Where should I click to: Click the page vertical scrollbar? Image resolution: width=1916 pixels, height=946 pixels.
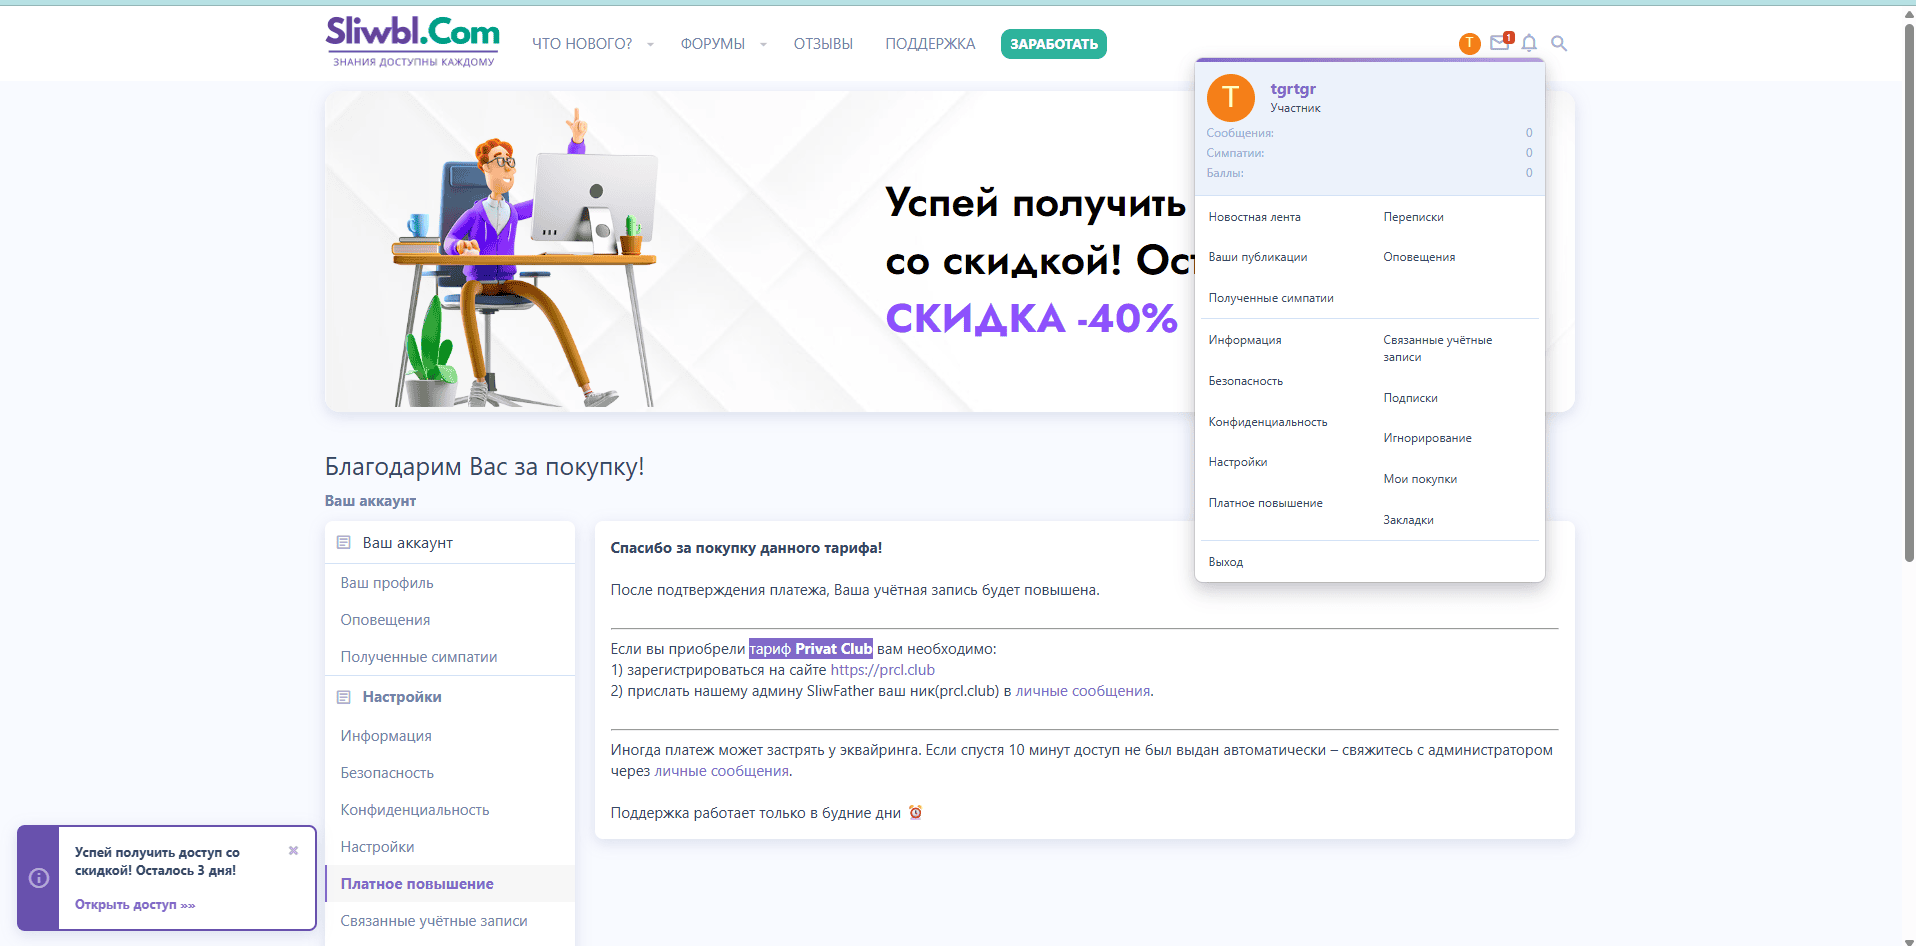click(x=1908, y=300)
